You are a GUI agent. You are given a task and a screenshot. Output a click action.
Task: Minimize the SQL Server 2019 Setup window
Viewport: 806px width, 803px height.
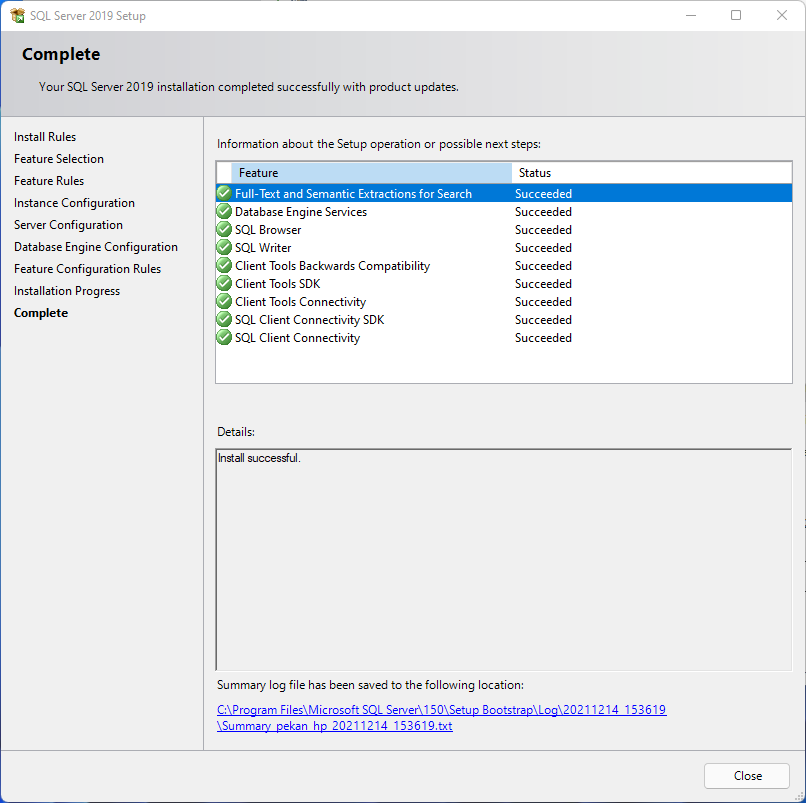pyautogui.click(x=691, y=15)
